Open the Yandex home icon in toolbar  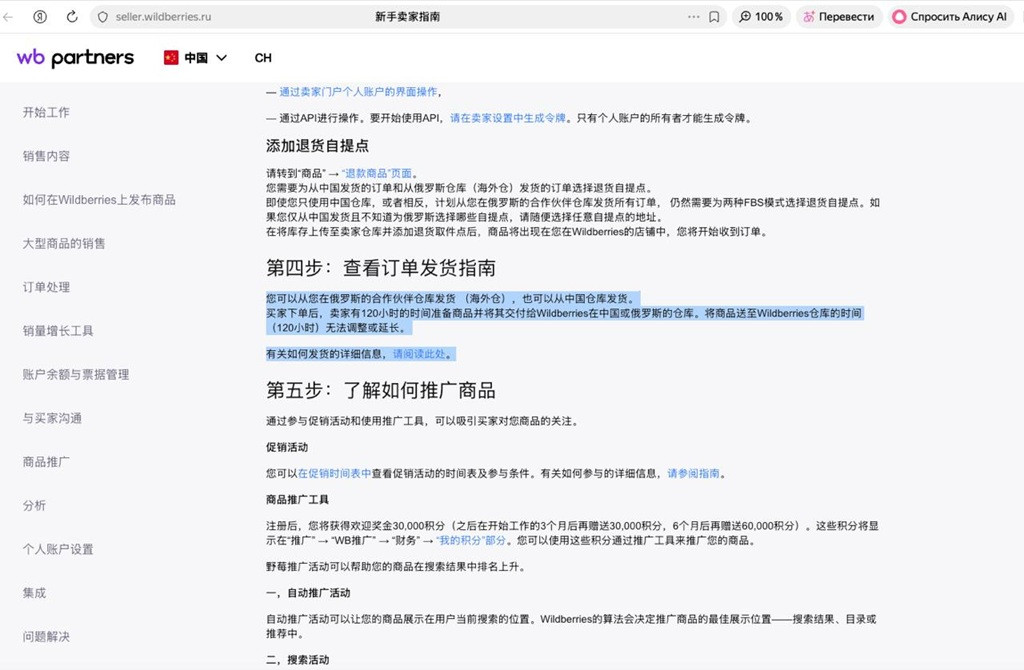click(40, 17)
